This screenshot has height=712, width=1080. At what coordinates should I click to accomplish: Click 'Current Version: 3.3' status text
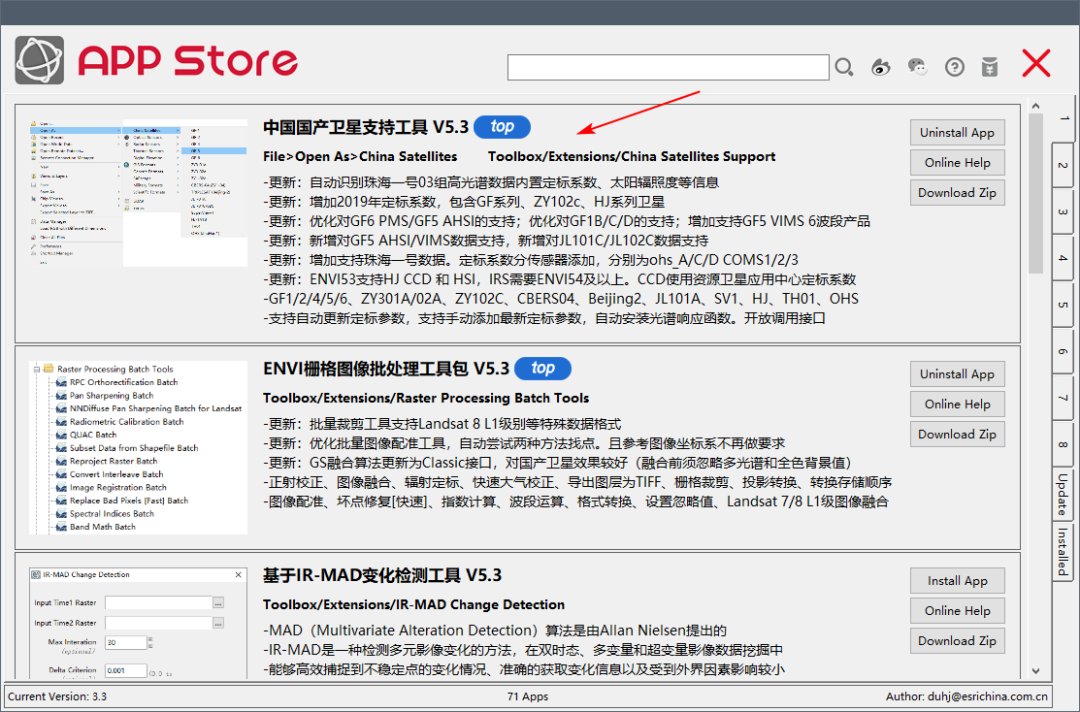[x=57, y=696]
